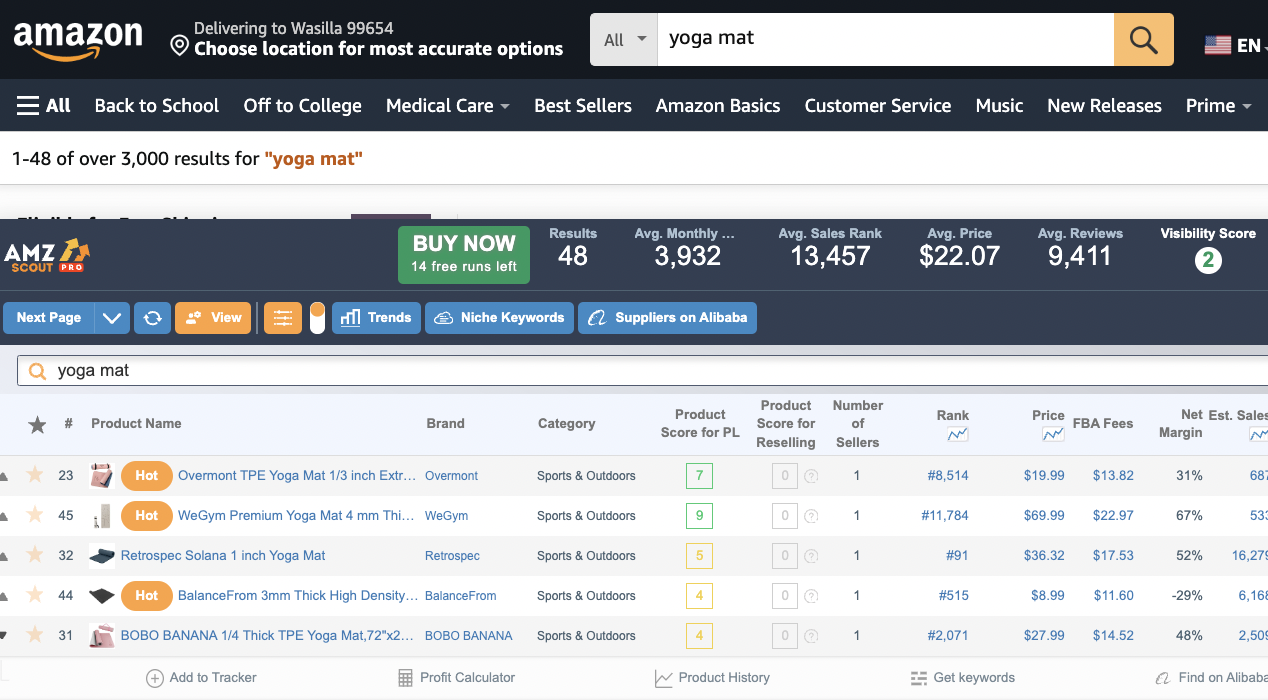Click Price column chart icon
1268x700 pixels.
click(x=1053, y=434)
